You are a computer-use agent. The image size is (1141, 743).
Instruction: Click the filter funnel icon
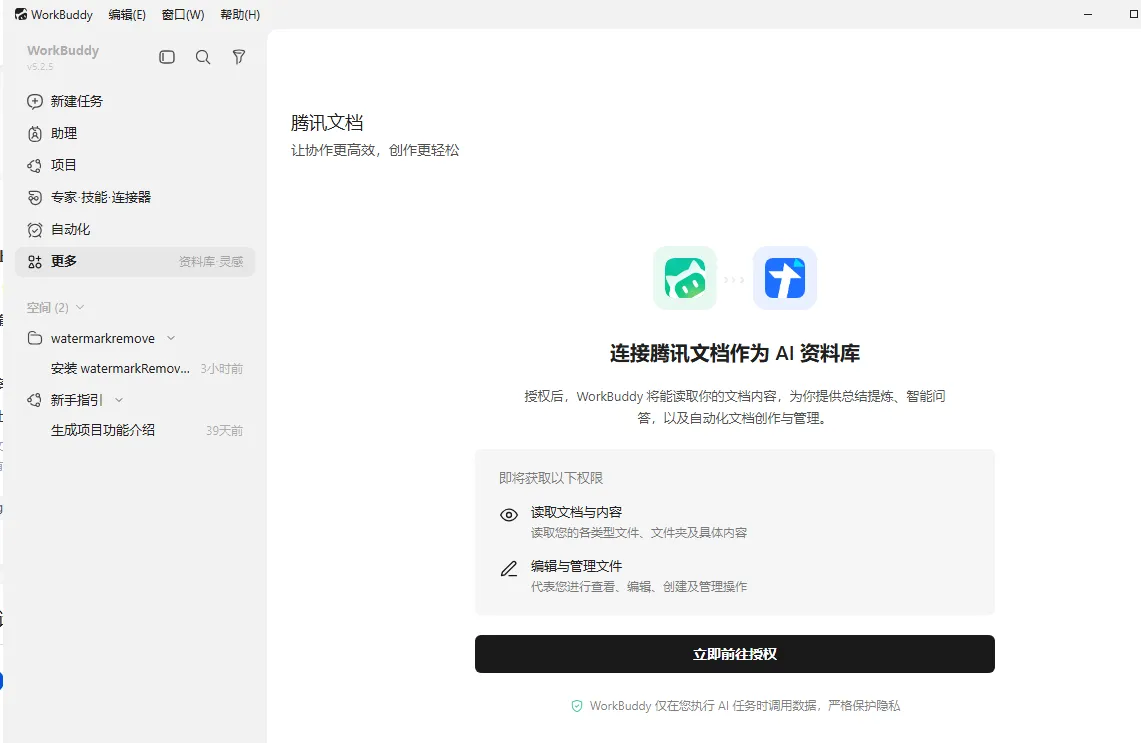[x=239, y=57]
